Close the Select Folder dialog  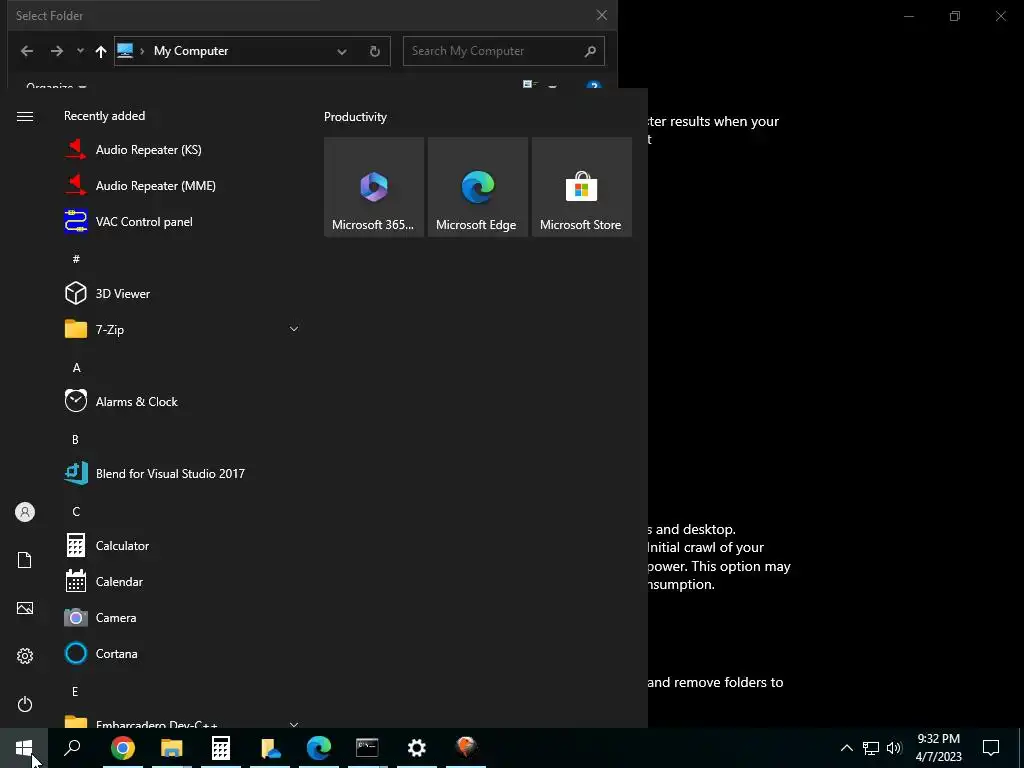coord(601,15)
